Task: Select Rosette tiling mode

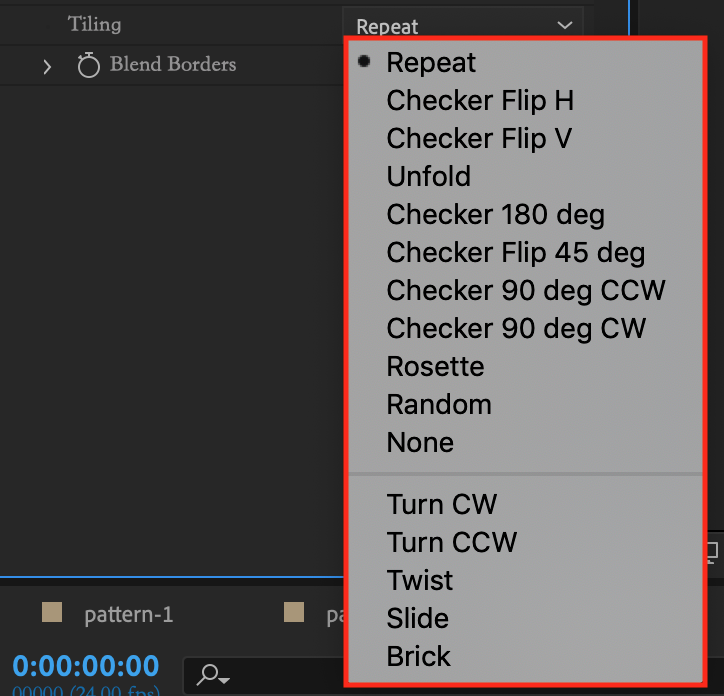Action: click(435, 367)
